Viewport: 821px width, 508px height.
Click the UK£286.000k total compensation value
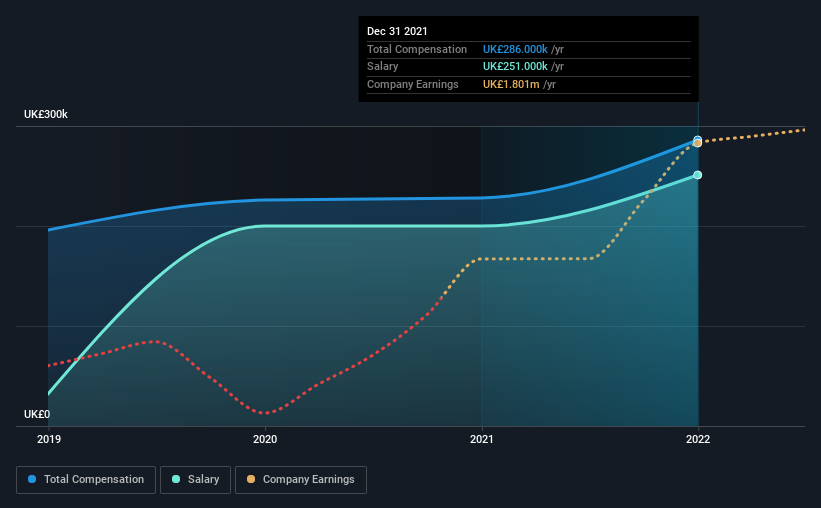click(515, 49)
